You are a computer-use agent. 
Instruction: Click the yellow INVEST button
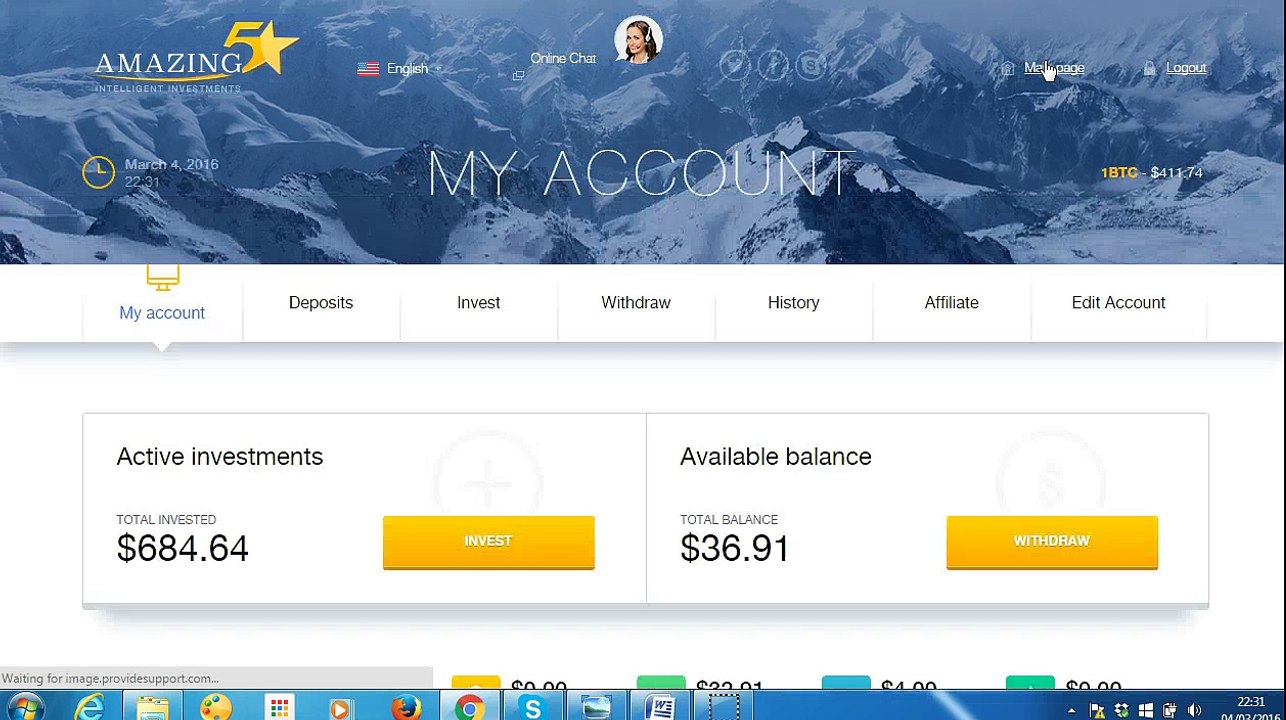pos(488,542)
